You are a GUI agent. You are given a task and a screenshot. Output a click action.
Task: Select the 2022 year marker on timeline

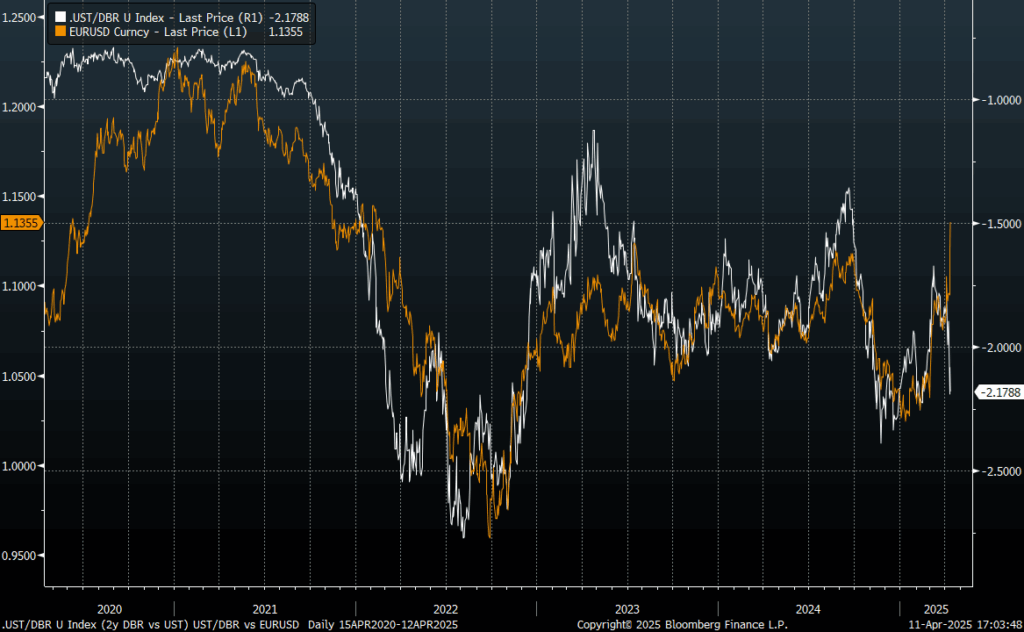point(445,608)
